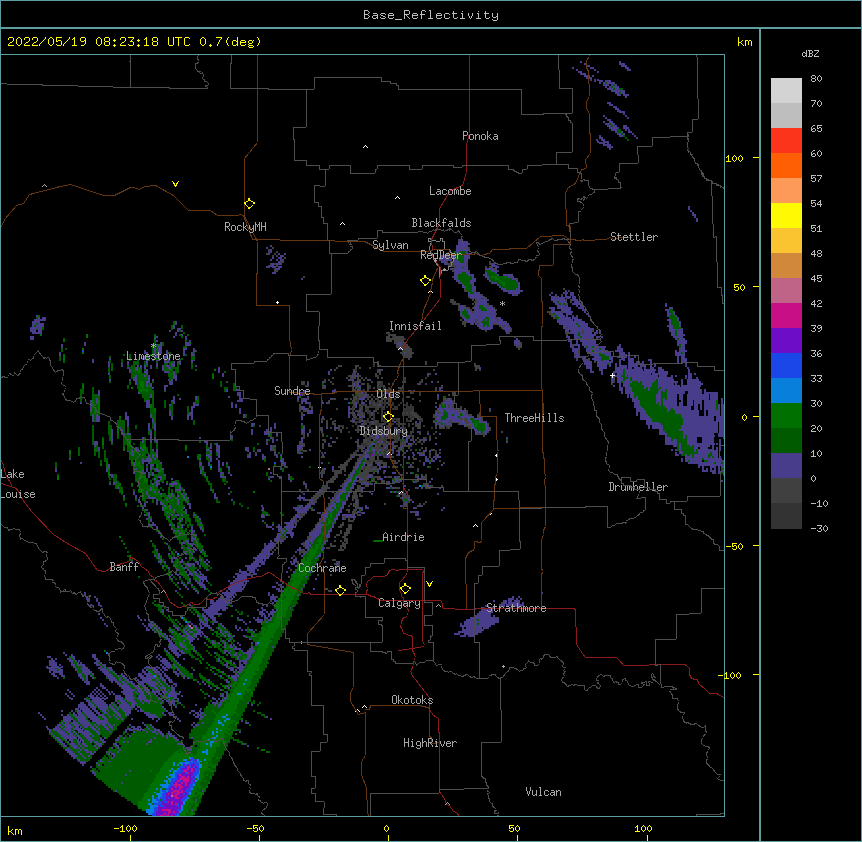
Task: Click the HighRiver label
Action: pyautogui.click(x=430, y=743)
